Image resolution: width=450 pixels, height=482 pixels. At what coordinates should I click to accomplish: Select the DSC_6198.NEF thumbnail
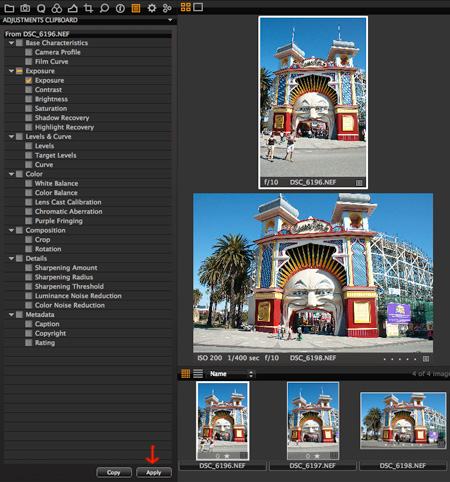[403, 421]
